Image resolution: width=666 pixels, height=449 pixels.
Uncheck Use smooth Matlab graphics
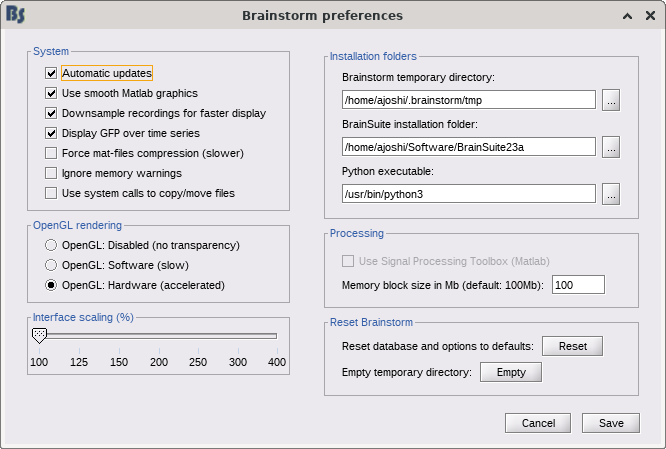point(51,93)
